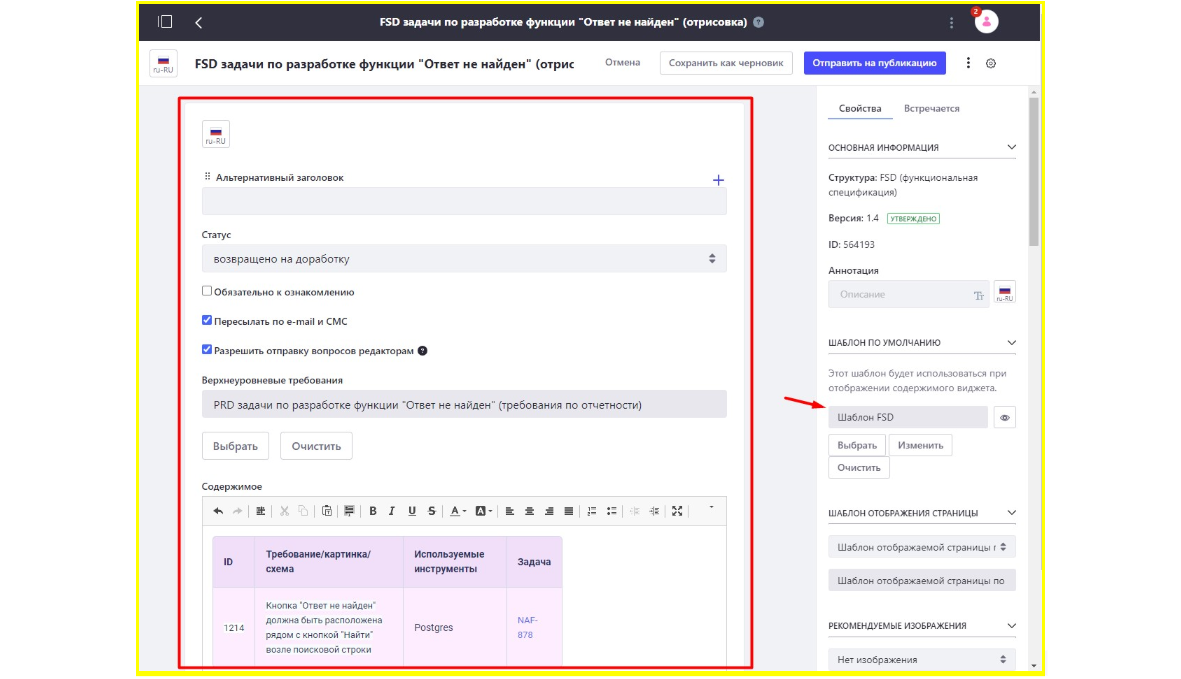Click Redo arrow in editor toolbar
Screen dimensions: 1181x679
[237, 511]
